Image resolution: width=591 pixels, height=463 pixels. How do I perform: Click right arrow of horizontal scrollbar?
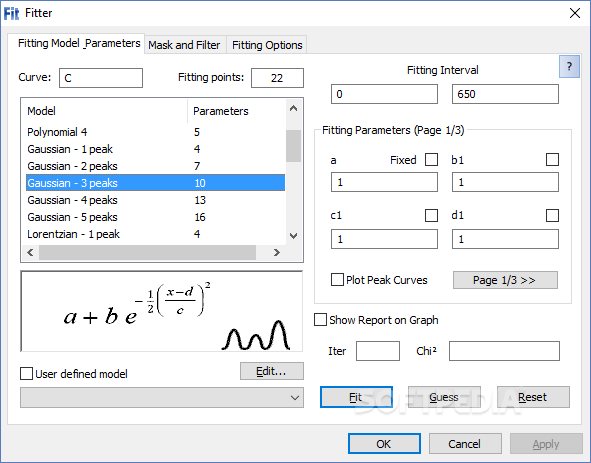coord(277,252)
